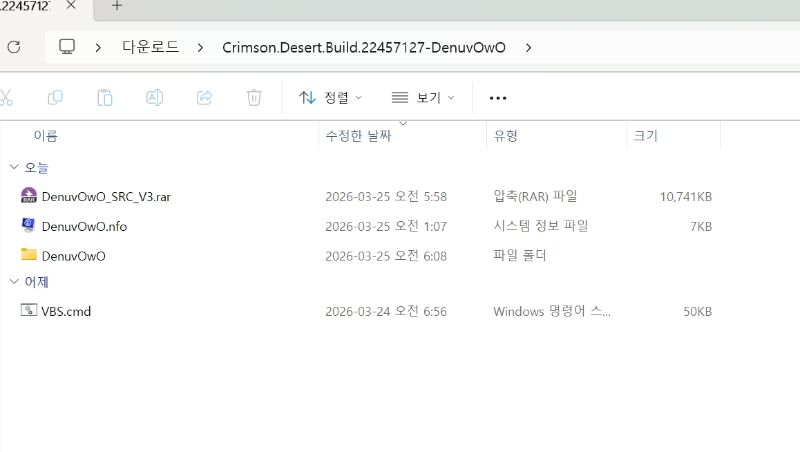Click the copy icon in toolbar
Screen dimensions: 800x452
(55, 97)
